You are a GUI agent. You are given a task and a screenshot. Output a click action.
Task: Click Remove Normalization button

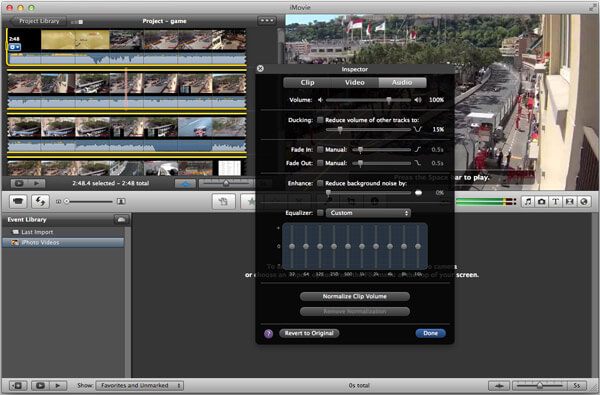355,312
